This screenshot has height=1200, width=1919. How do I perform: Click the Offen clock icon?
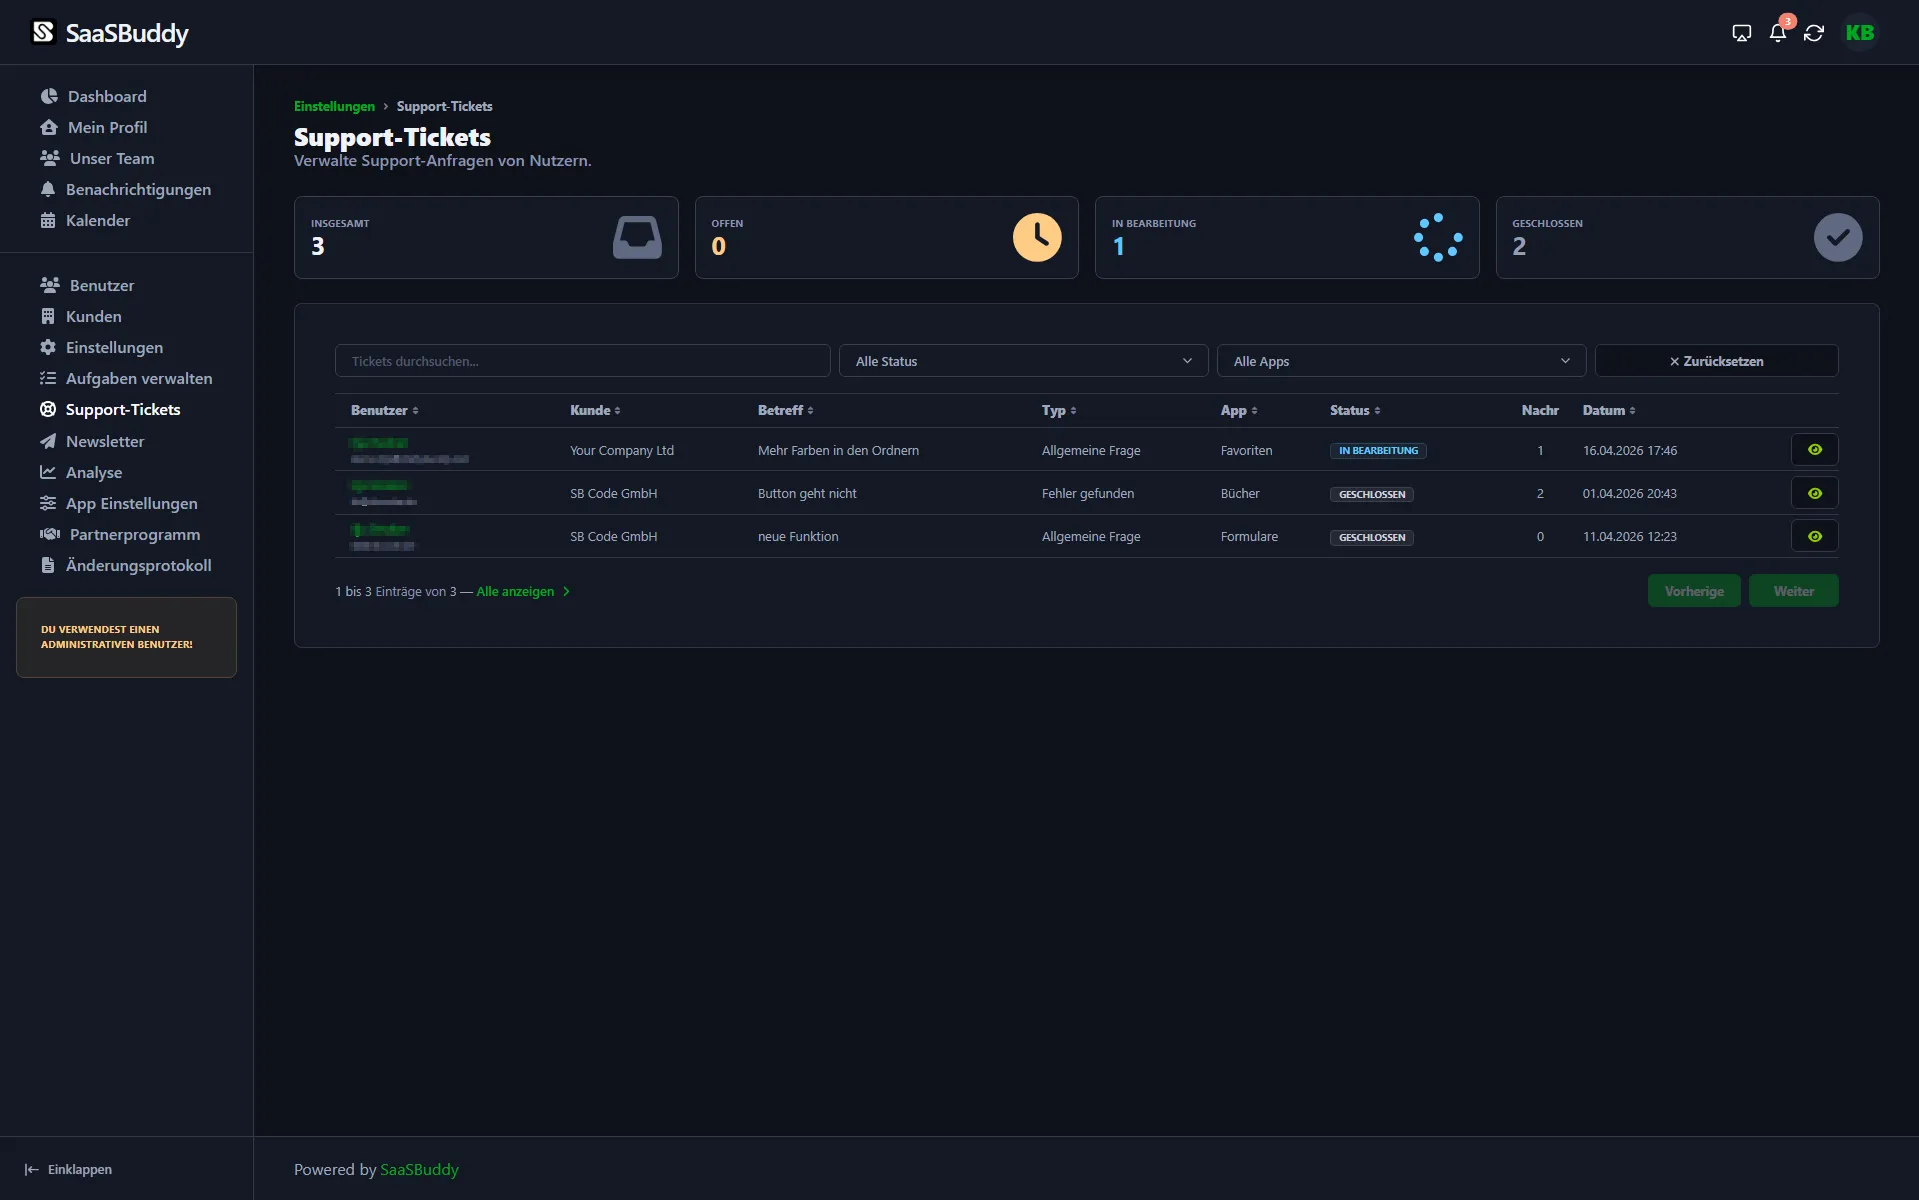click(1037, 238)
